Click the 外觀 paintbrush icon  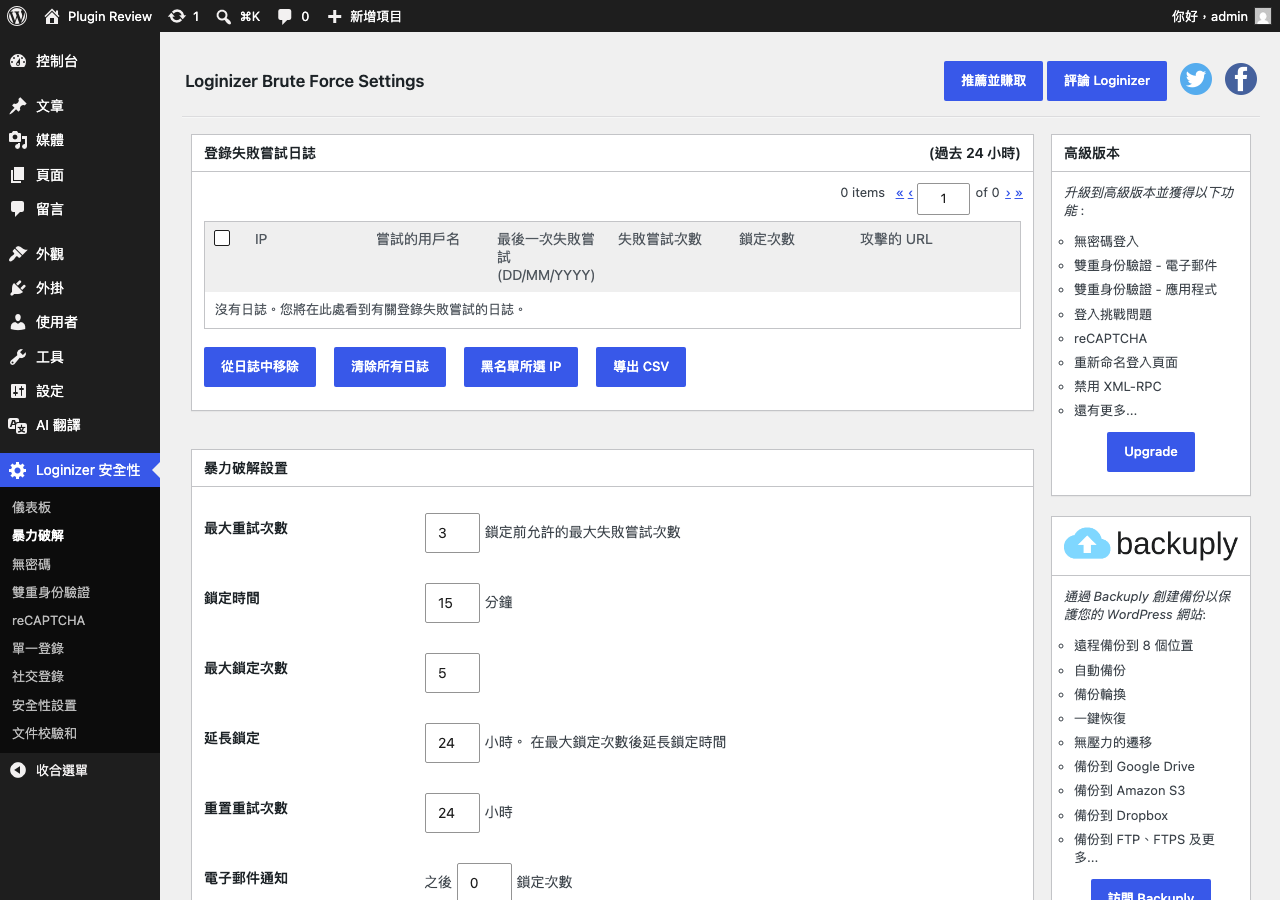pos(18,254)
